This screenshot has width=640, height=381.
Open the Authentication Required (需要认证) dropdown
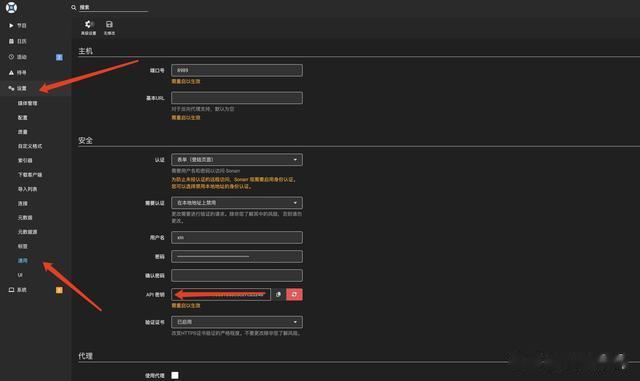[237, 203]
